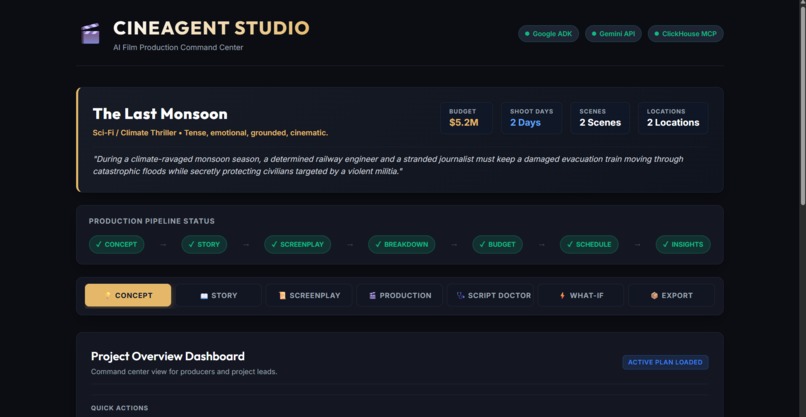Click the ClickHouse MCP status badge
The height and width of the screenshot is (417, 806).
tap(686, 34)
